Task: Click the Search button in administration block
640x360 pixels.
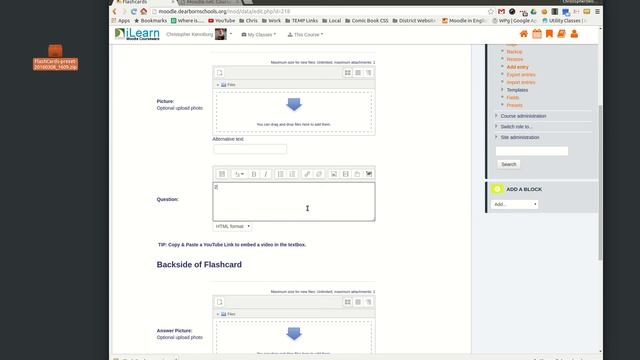Action: point(509,164)
